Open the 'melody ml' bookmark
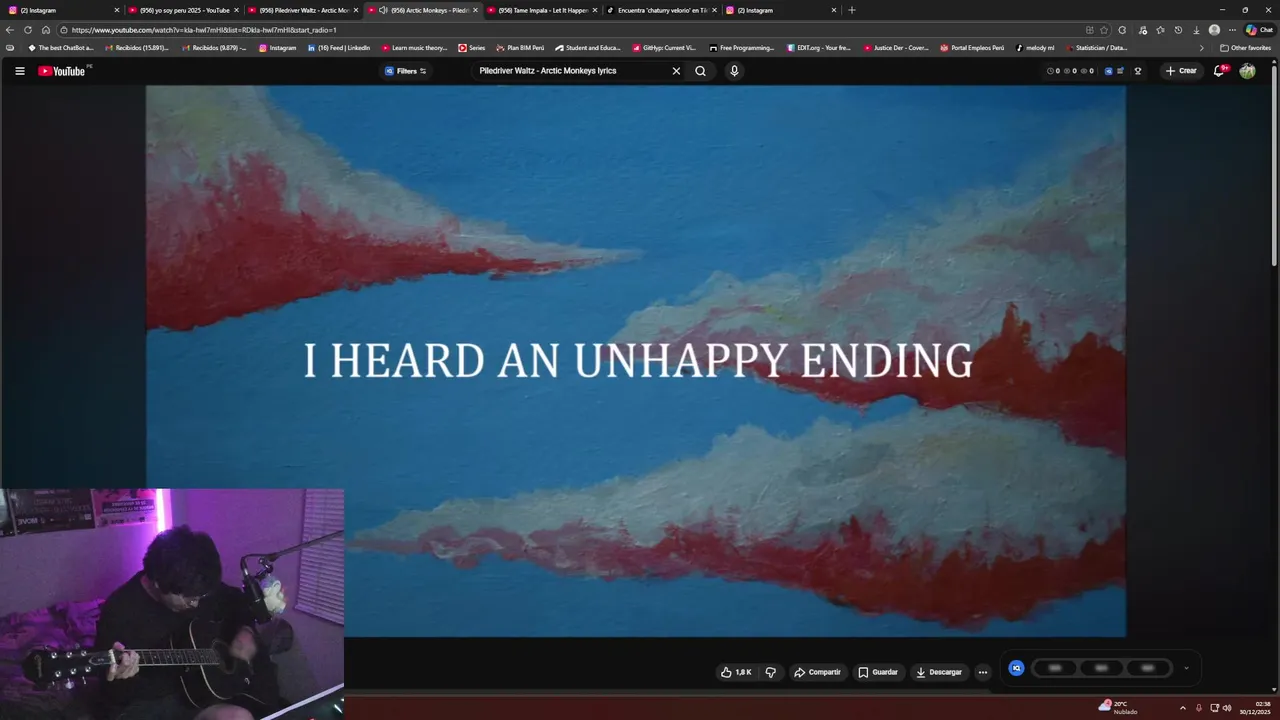This screenshot has height=720, width=1280. coord(1035,48)
